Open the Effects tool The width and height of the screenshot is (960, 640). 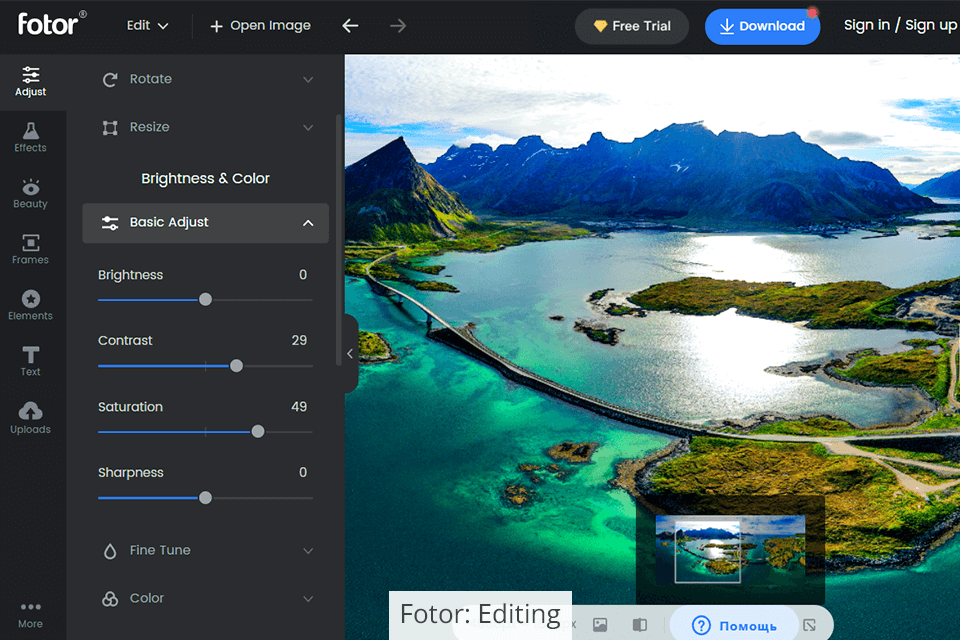click(31, 137)
